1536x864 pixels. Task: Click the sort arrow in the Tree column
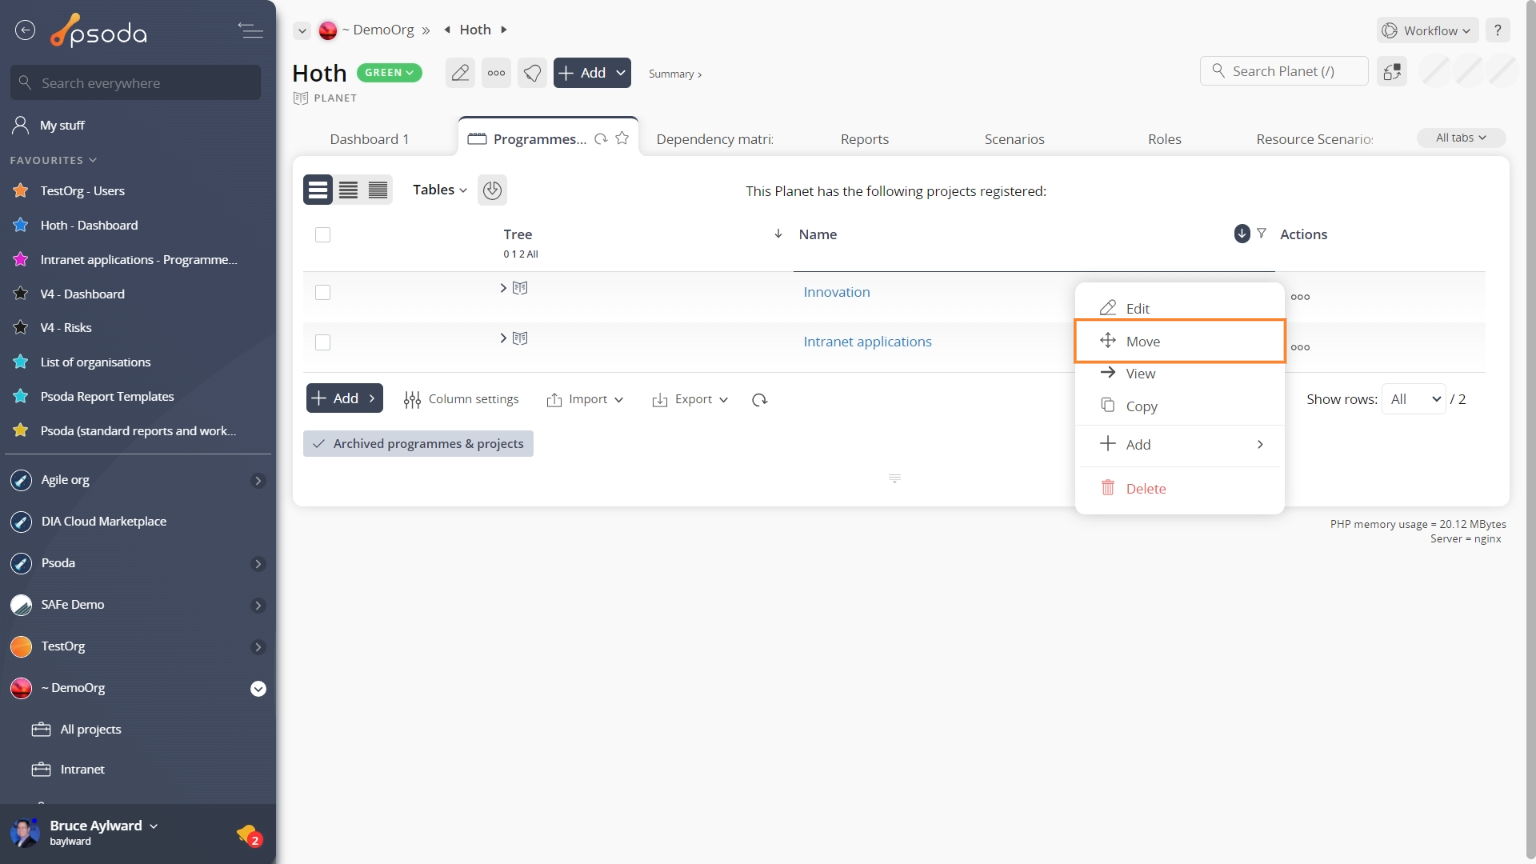click(x=778, y=234)
